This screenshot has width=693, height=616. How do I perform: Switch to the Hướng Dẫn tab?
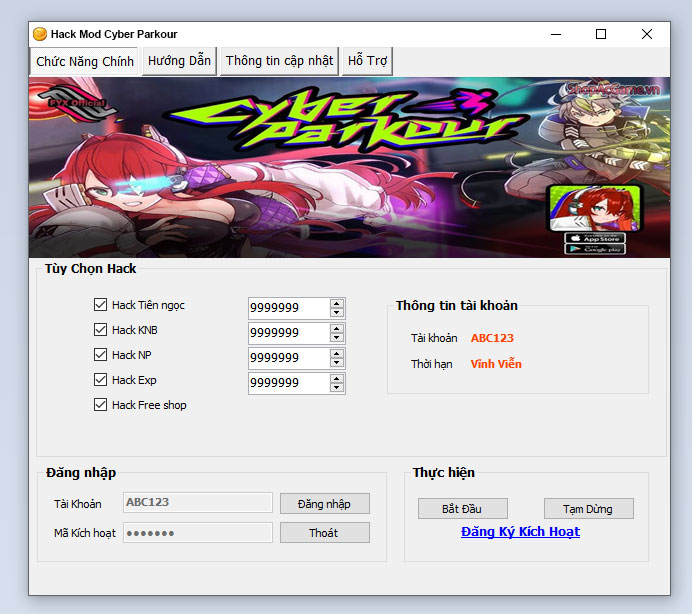(179, 61)
